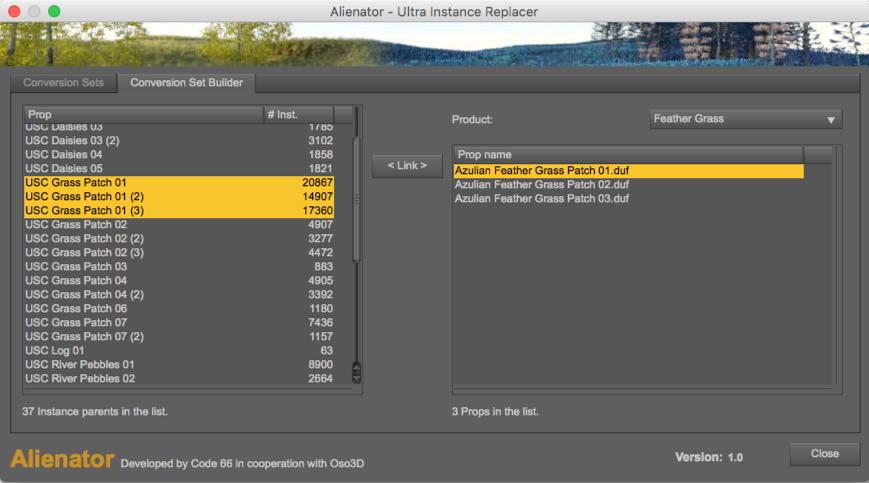Select USC Grass Patch 01 (2) row
The height and width of the screenshot is (483, 869).
178,197
